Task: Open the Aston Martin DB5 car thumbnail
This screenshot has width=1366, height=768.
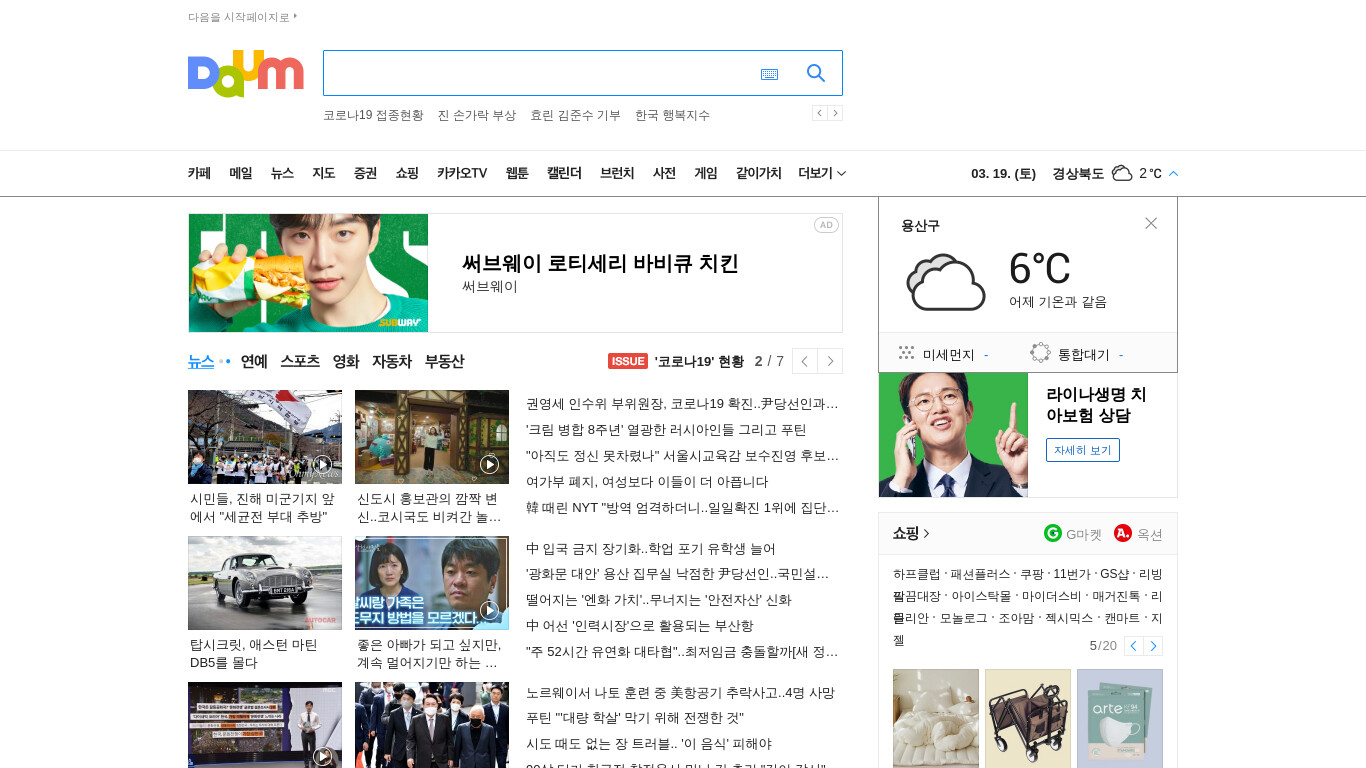Action: pos(265,583)
